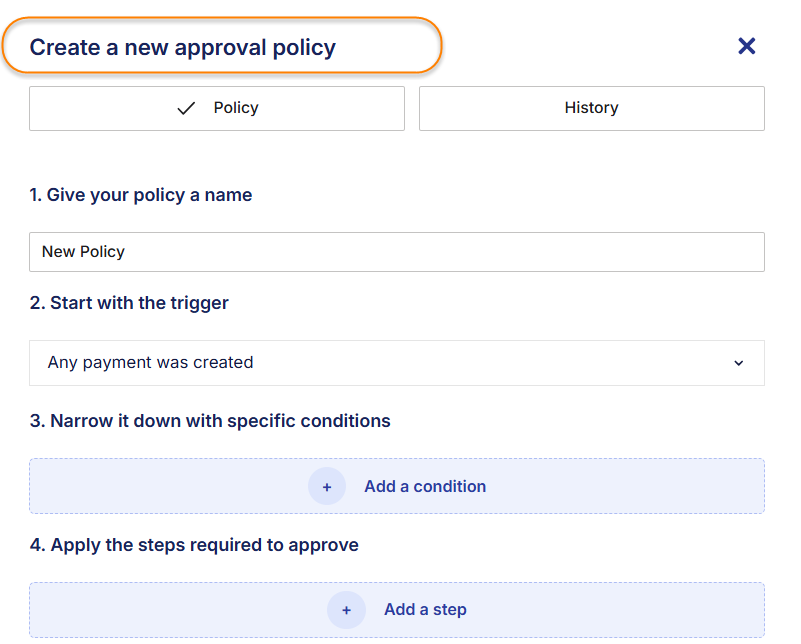Screen dimensions: 801x644
Task: Click the checkmark icon on Policy tab
Action: point(186,108)
